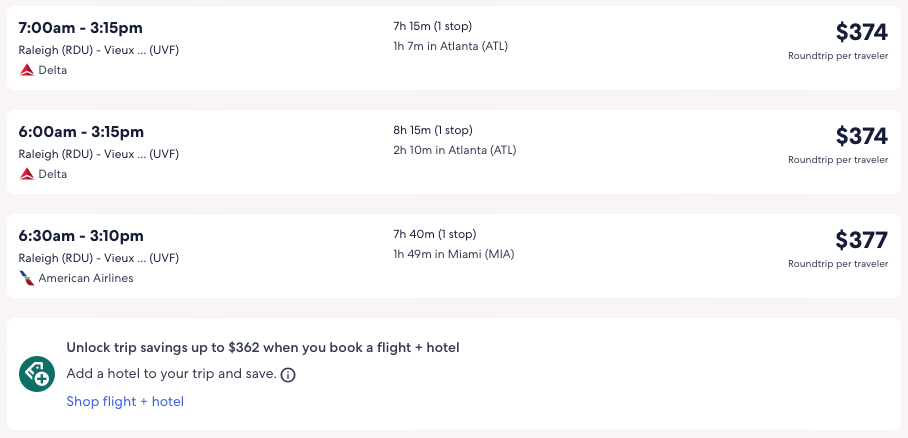Click the Unlock trip savings heading

pos(262,348)
